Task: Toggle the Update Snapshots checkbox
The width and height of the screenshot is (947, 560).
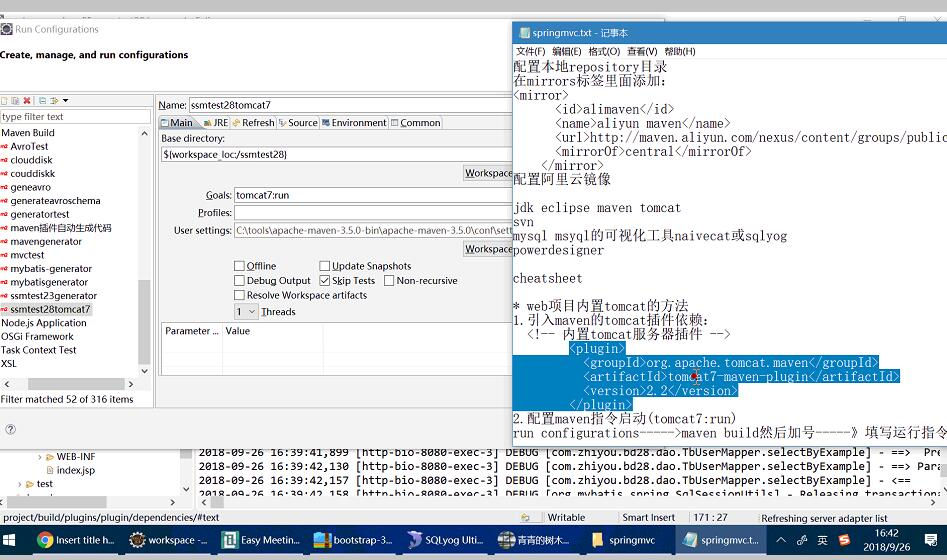Action: (x=324, y=266)
